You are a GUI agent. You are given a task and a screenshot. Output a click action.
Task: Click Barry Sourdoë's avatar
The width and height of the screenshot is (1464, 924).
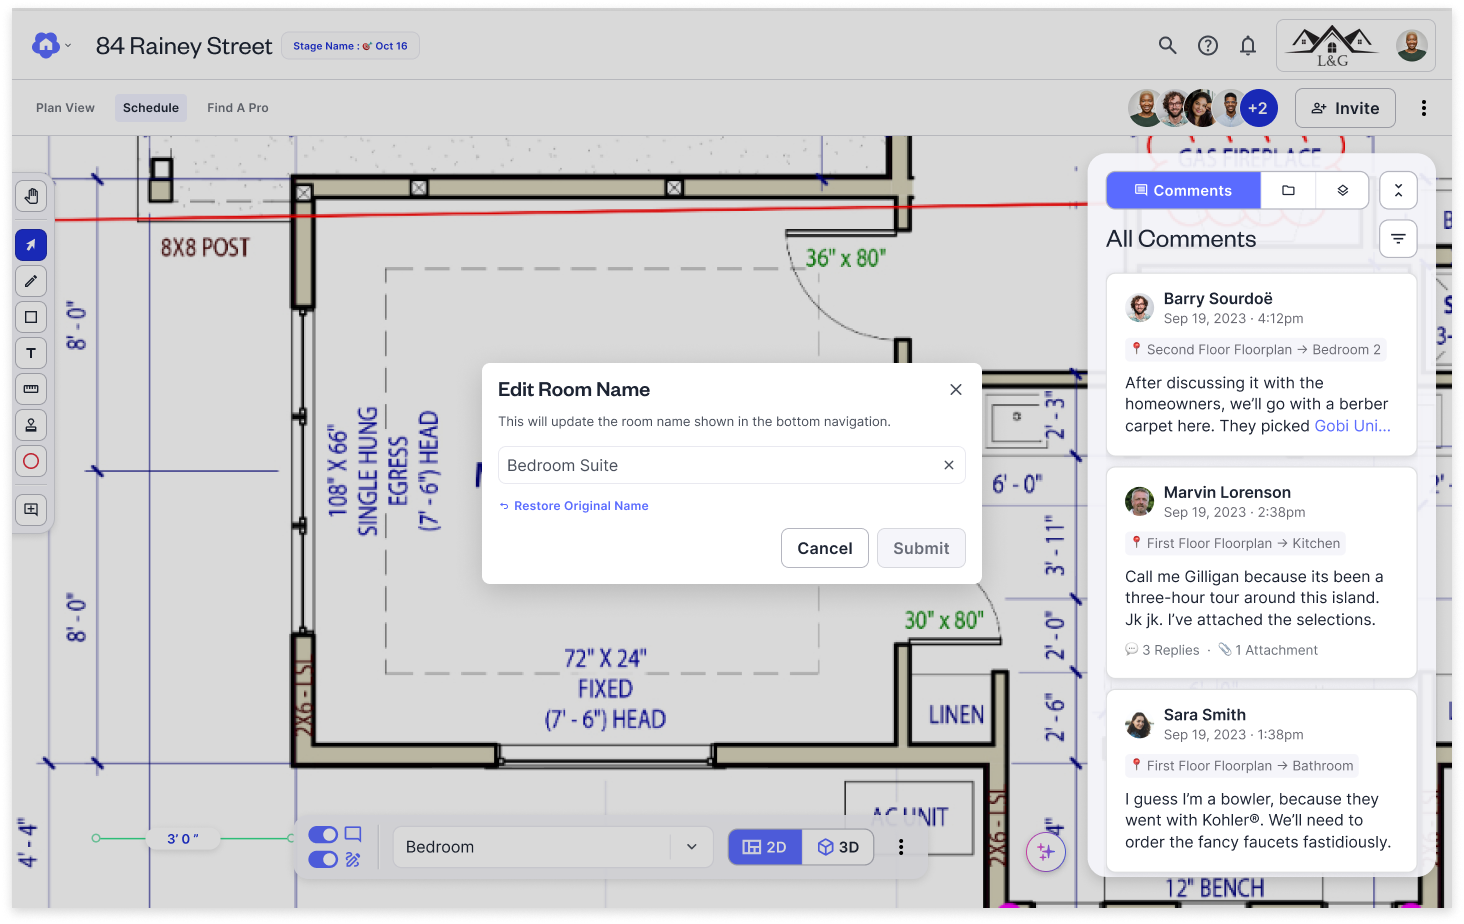click(x=1140, y=308)
